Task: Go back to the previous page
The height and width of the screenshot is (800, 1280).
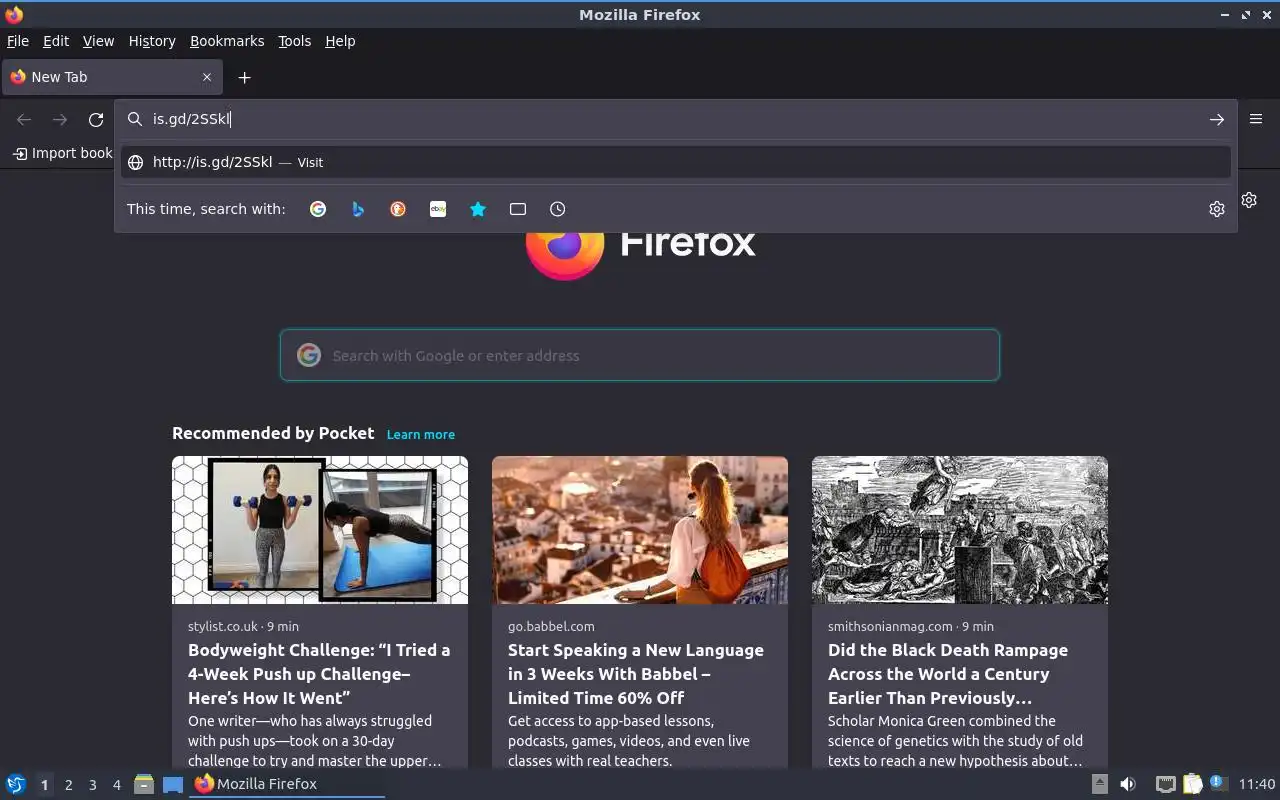Action: tap(24, 119)
